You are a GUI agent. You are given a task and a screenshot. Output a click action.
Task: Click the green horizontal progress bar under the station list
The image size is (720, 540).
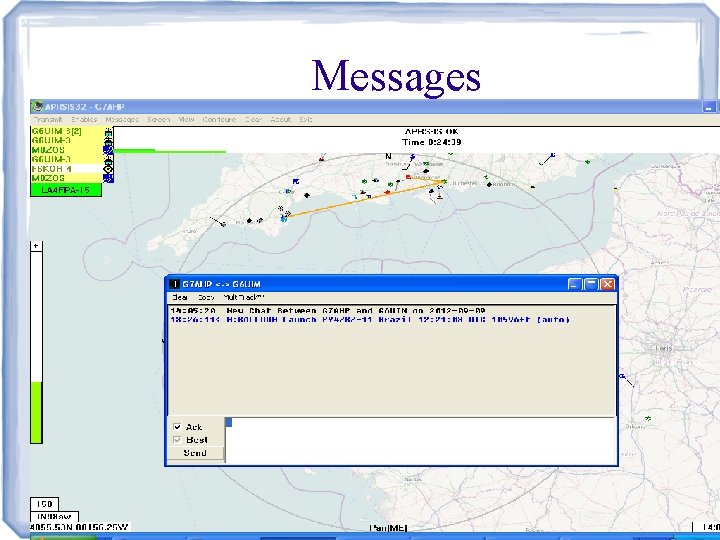tap(169, 150)
